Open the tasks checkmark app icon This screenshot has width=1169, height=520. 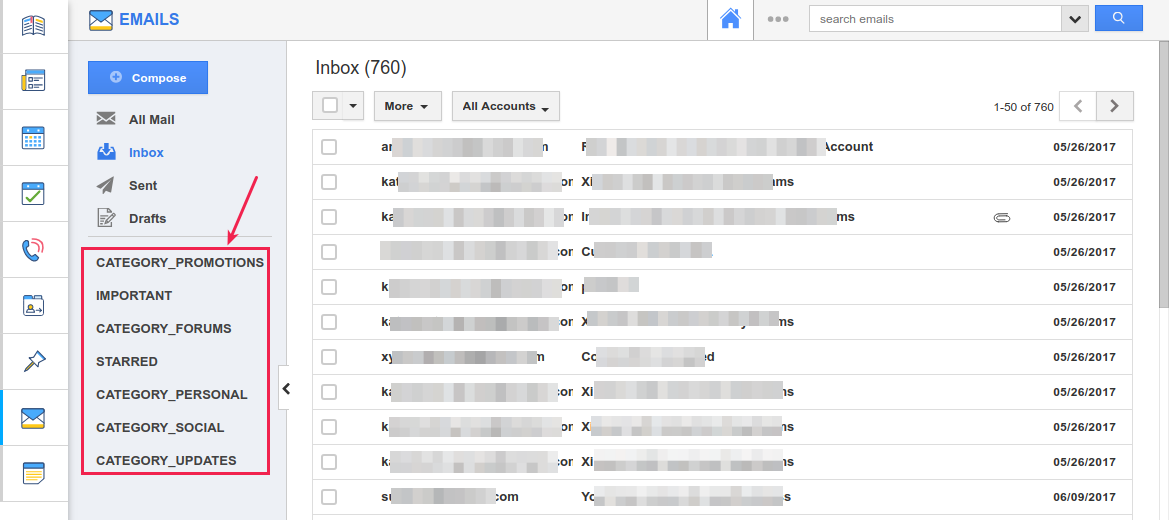click(x=34, y=193)
